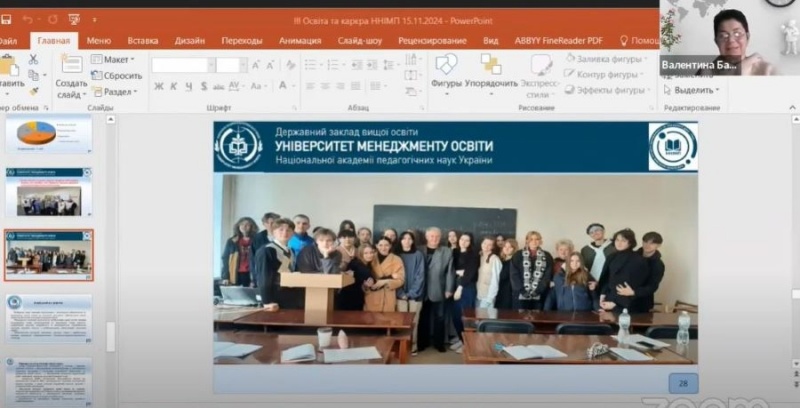The height and width of the screenshot is (408, 800).
Task: Click the Save icon in quick access toolbar
Action: [x=6, y=19]
